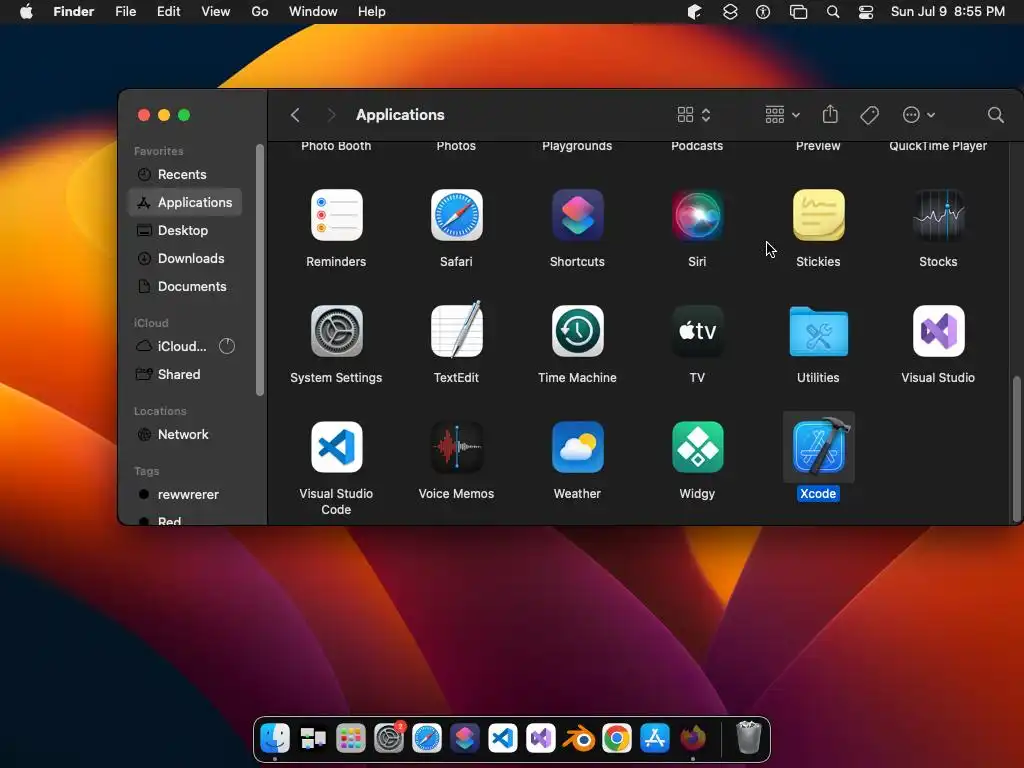Select Shared in the sidebar
Screen dimensions: 1024x768
185,374
